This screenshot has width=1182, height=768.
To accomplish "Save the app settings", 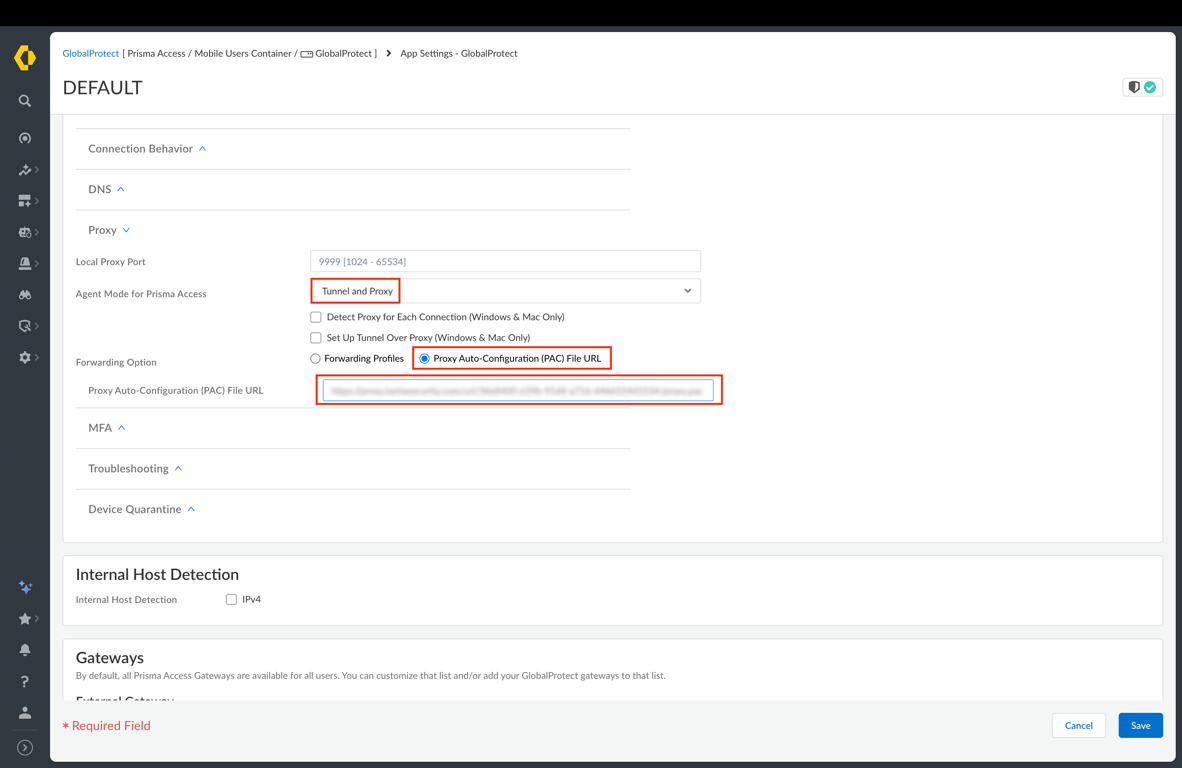I will 1141,725.
